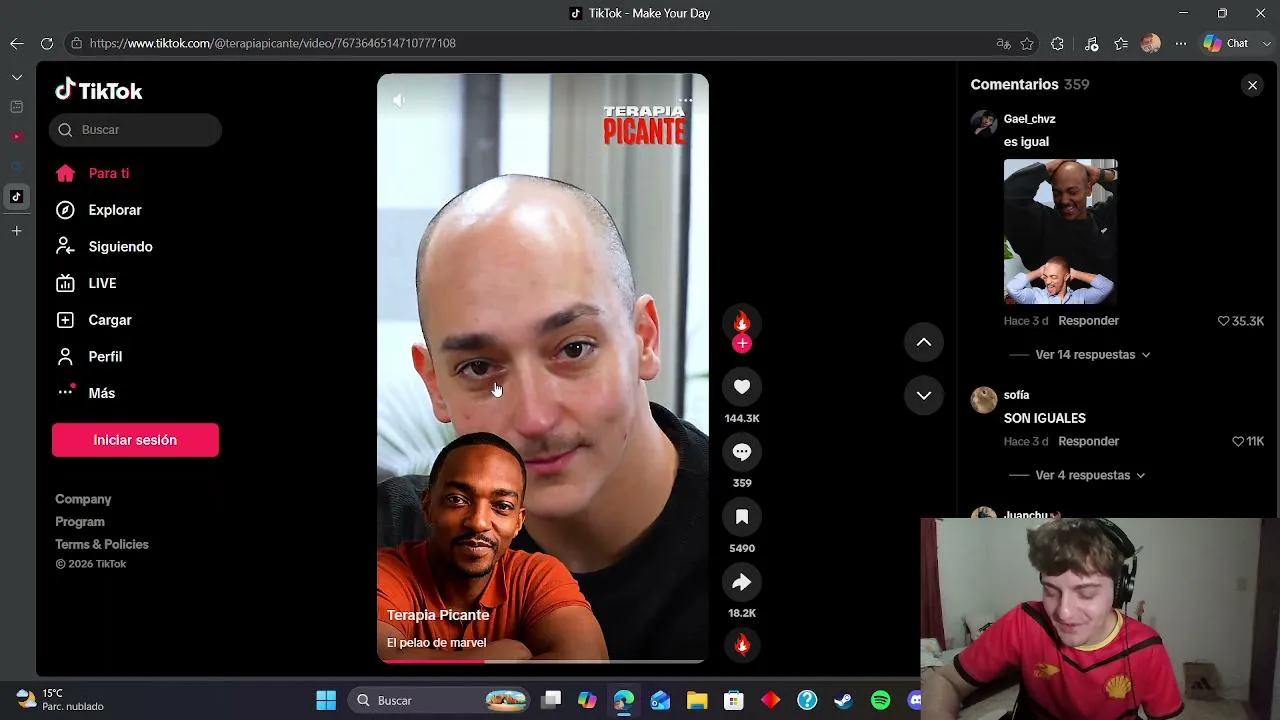1280x720 pixels.
Task: Save the video with the bookmark icon
Action: click(742, 517)
